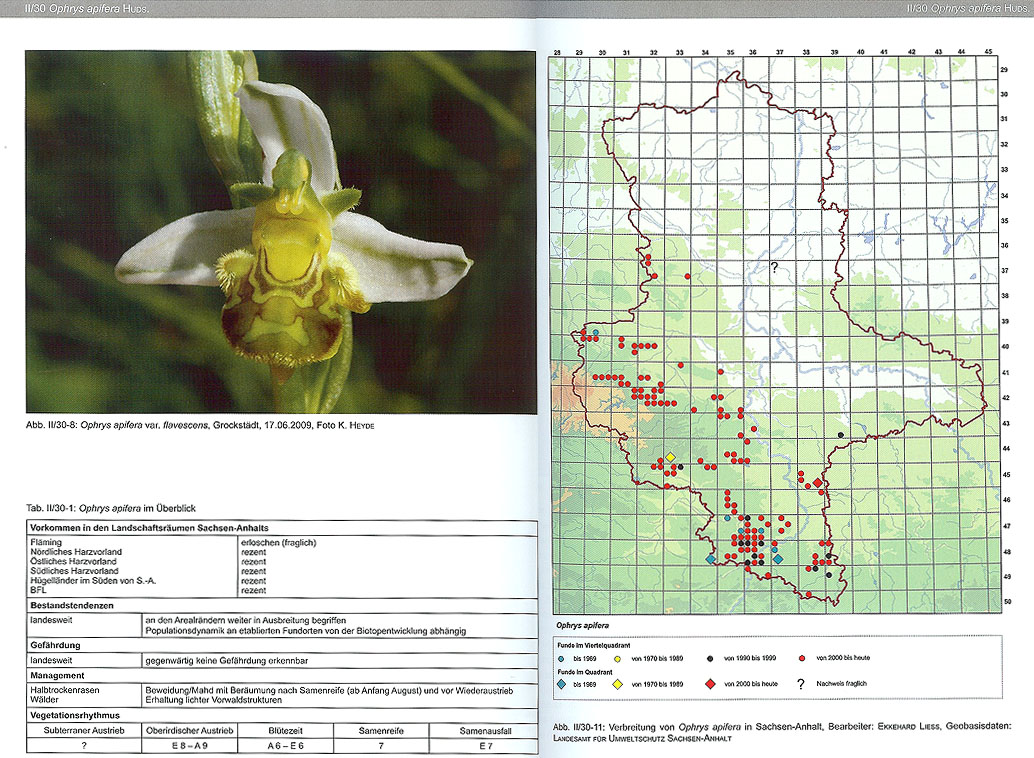Image resolution: width=1034 pixels, height=758 pixels.
Task: Click the 'Oberirdischer Austrieb' column header
Action: pos(190,731)
